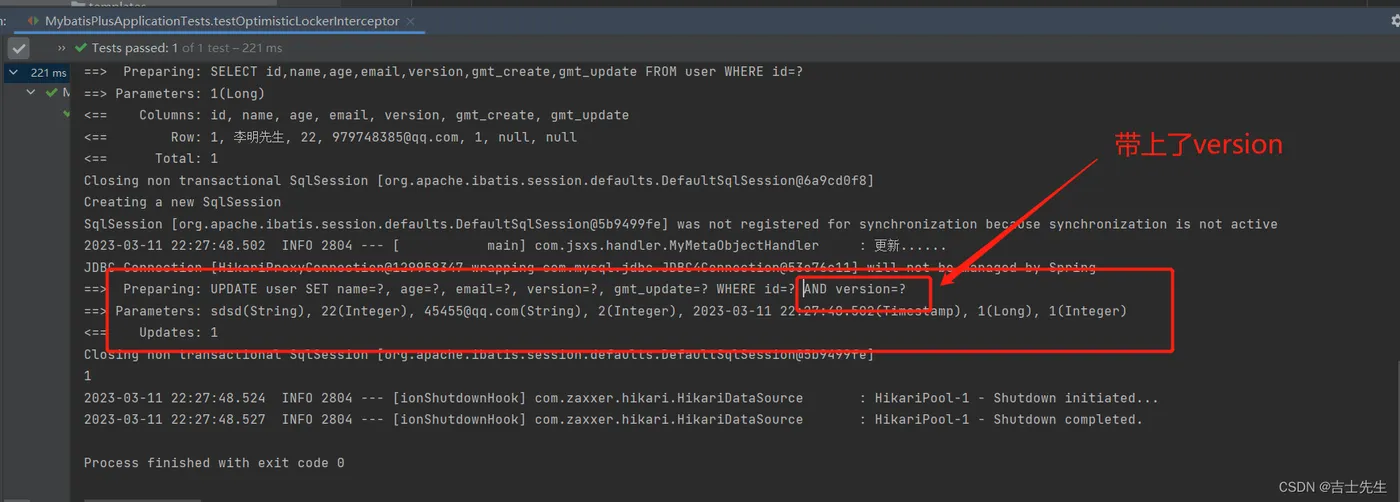Collapse the nested test class node chevron
The image size is (1400, 502).
click(x=32, y=92)
